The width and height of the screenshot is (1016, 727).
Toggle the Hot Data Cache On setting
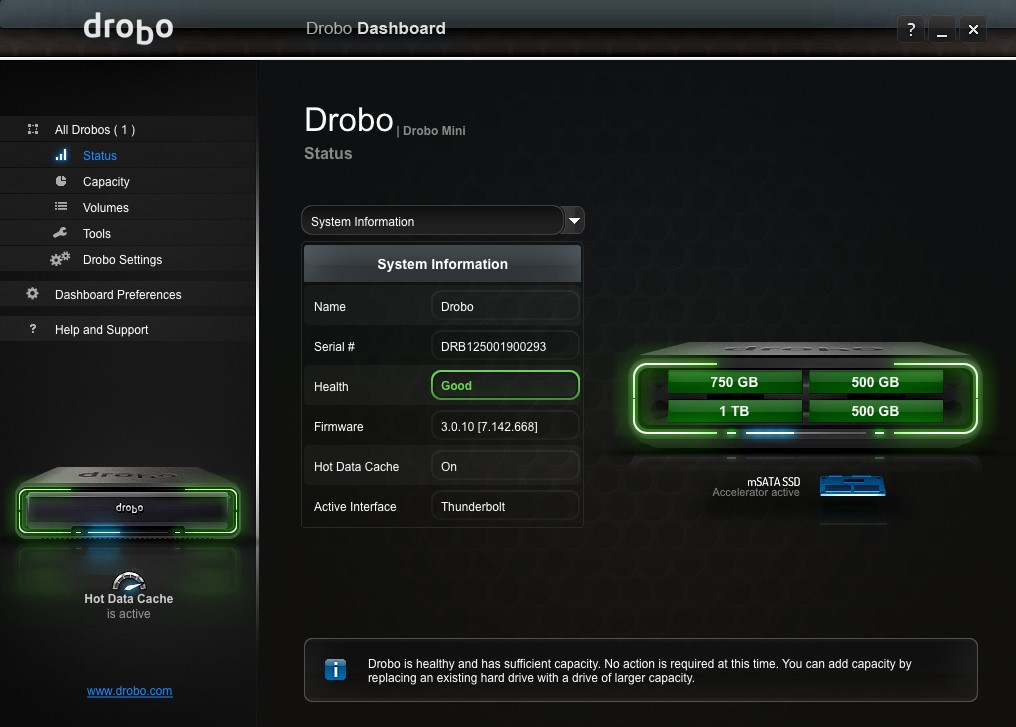[505, 466]
